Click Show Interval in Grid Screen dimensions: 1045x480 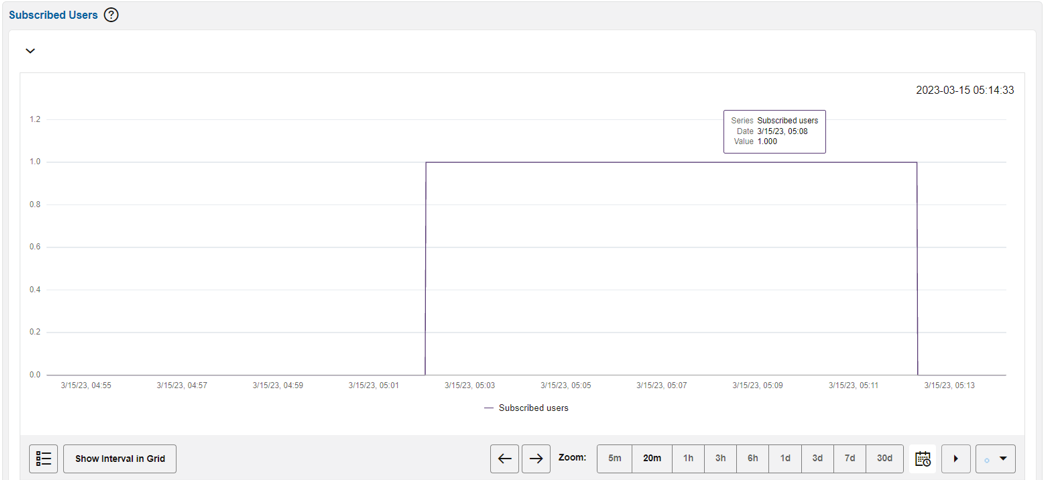point(120,459)
